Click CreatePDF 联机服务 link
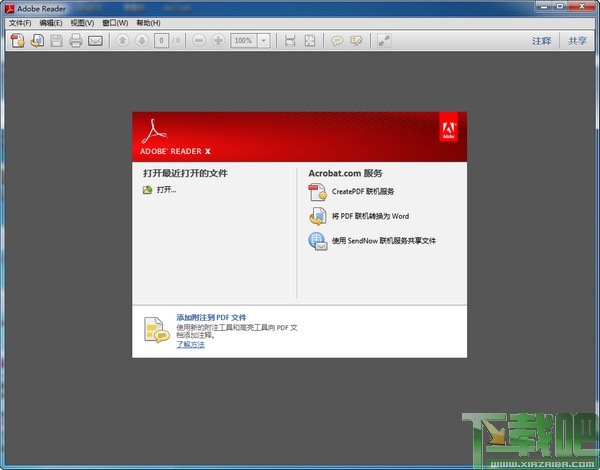The height and width of the screenshot is (470, 600). 363,191
